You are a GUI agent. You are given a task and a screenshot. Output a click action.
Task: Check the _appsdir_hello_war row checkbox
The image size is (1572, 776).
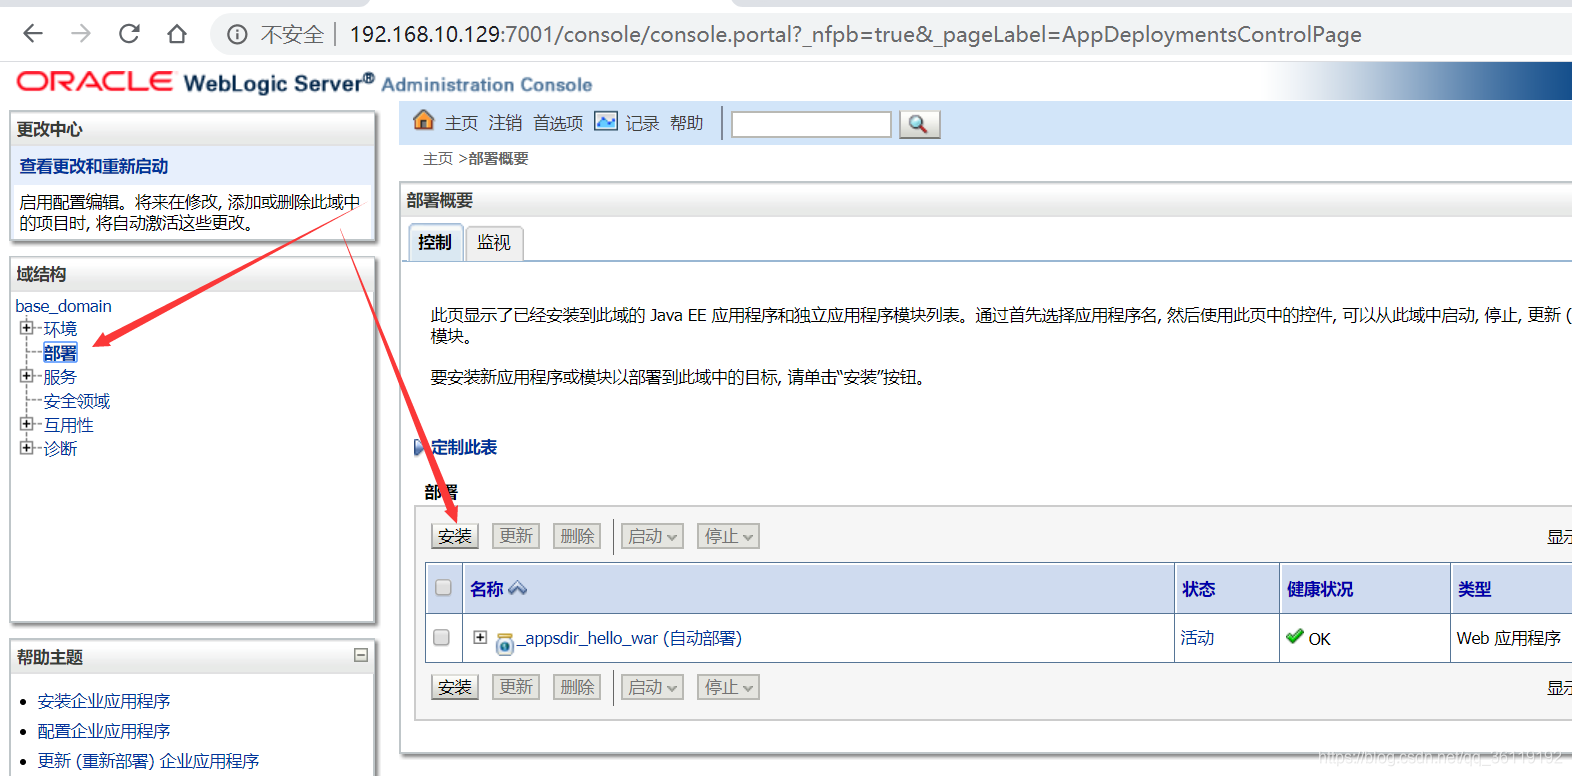pos(441,637)
